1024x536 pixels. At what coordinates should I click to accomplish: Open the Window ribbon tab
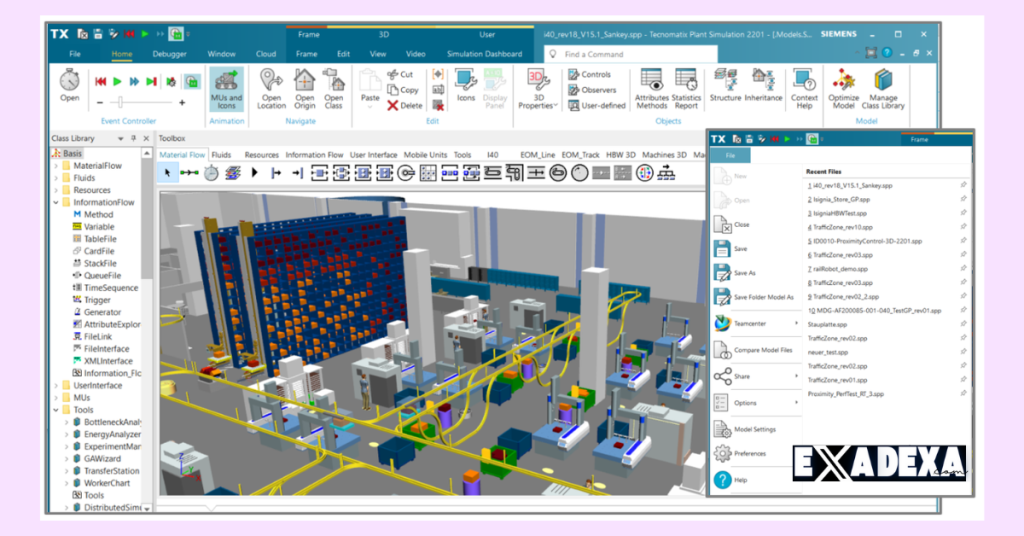coord(221,54)
